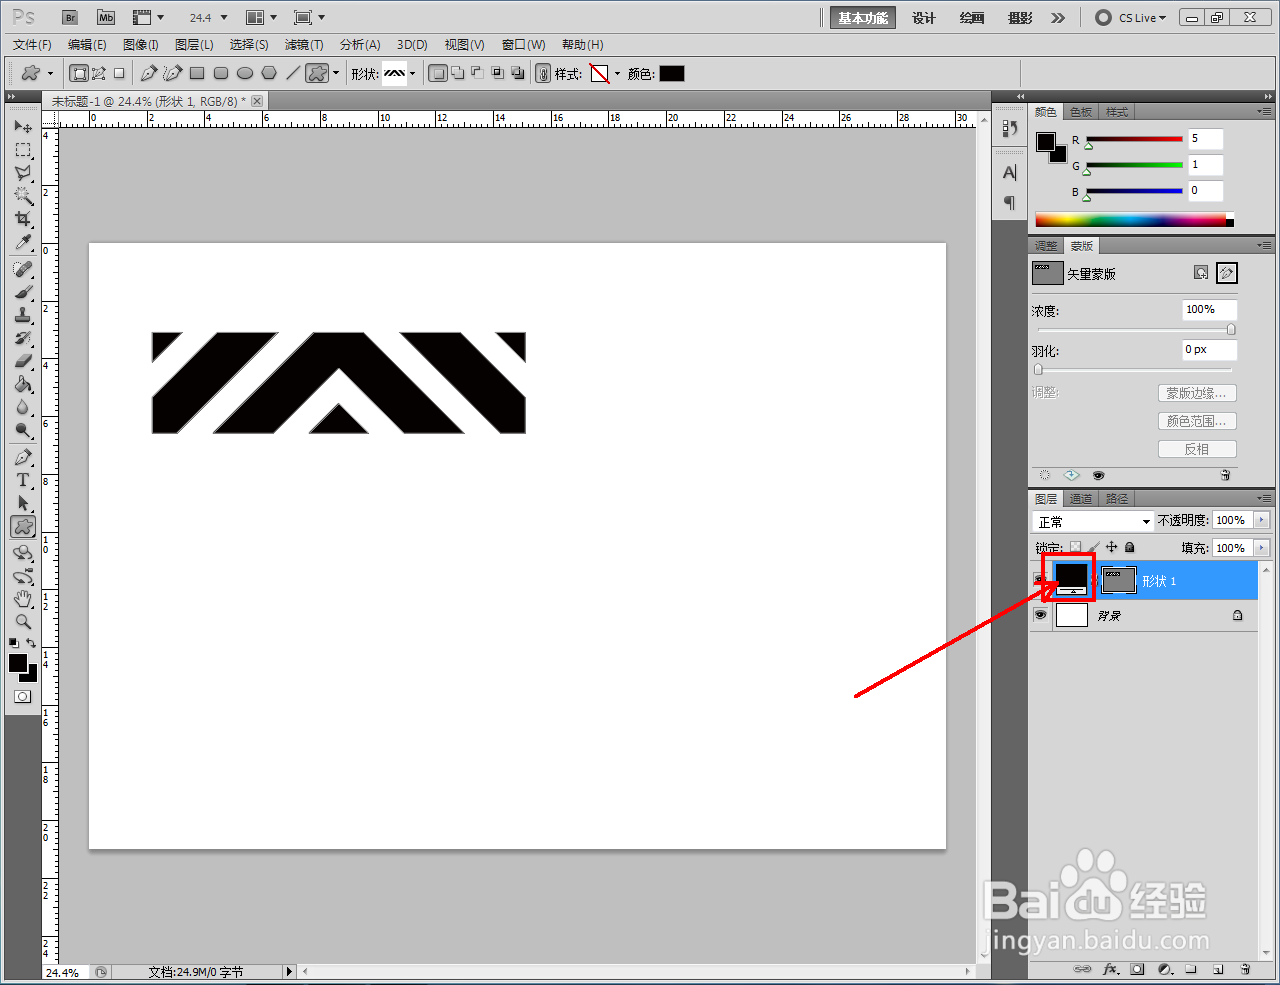The image size is (1280, 985).
Task: Create a new layer via layers panel
Action: click(1218, 969)
